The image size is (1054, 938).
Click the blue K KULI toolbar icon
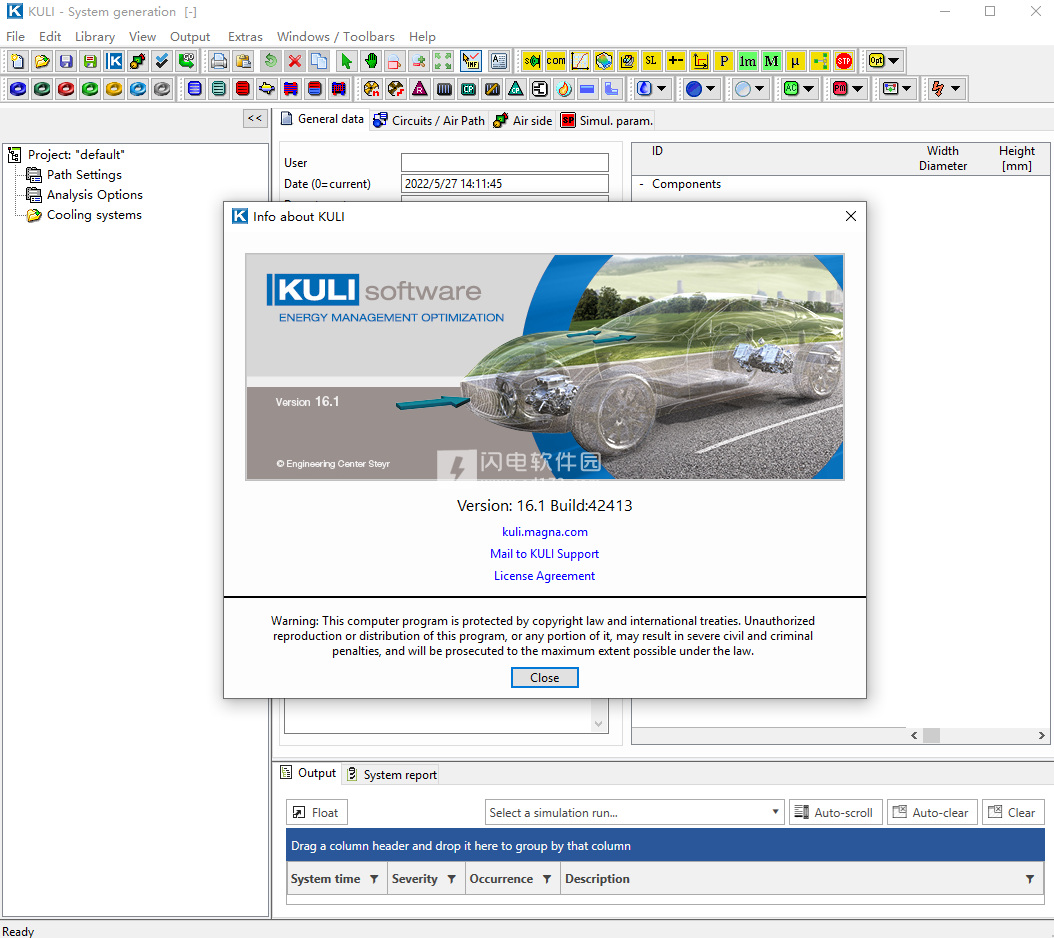pos(114,61)
